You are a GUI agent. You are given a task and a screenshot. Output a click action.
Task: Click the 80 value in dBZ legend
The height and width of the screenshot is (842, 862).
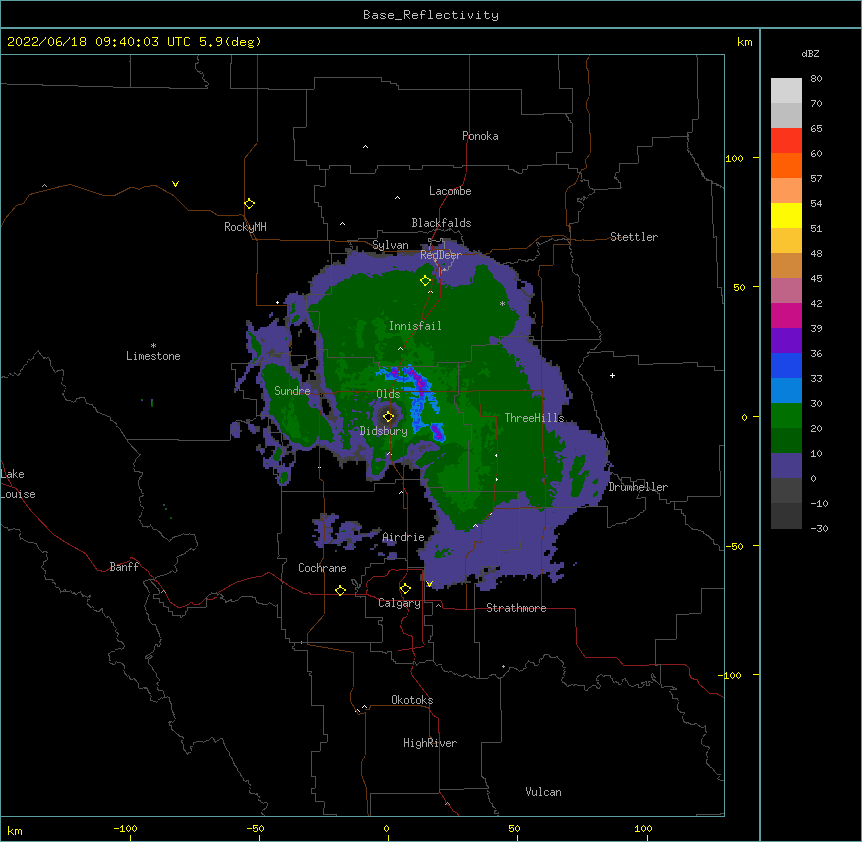tap(816, 78)
